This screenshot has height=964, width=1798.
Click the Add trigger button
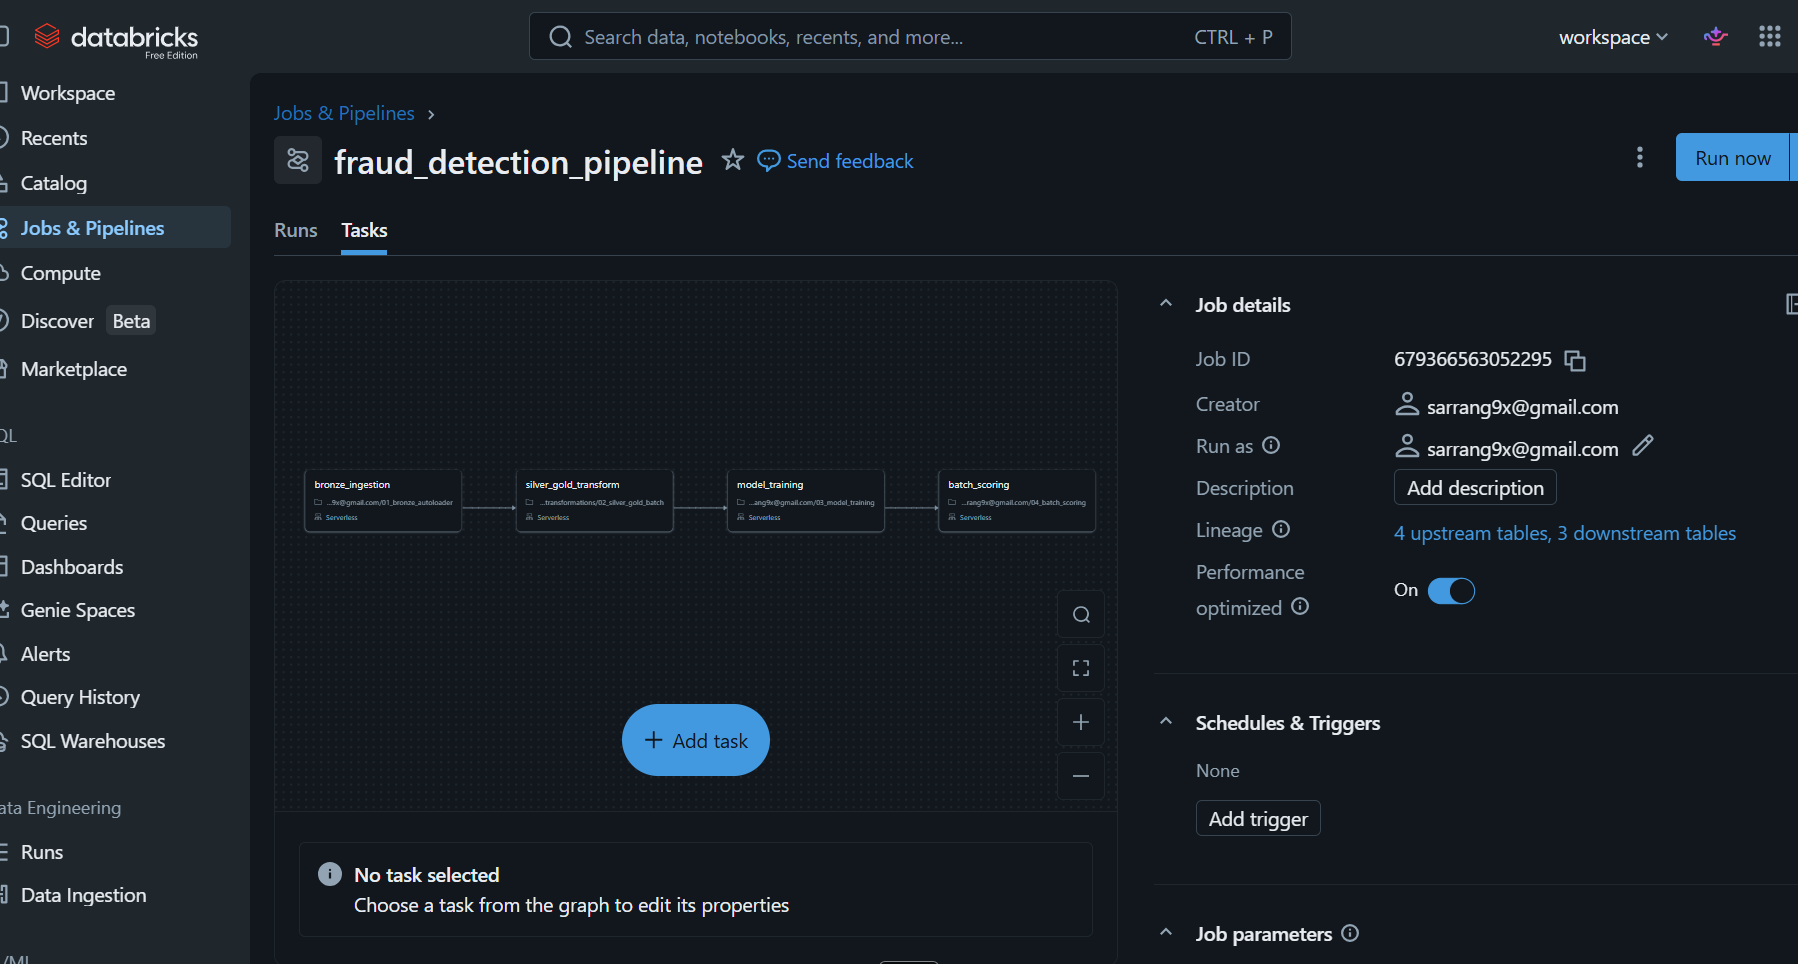(x=1258, y=819)
